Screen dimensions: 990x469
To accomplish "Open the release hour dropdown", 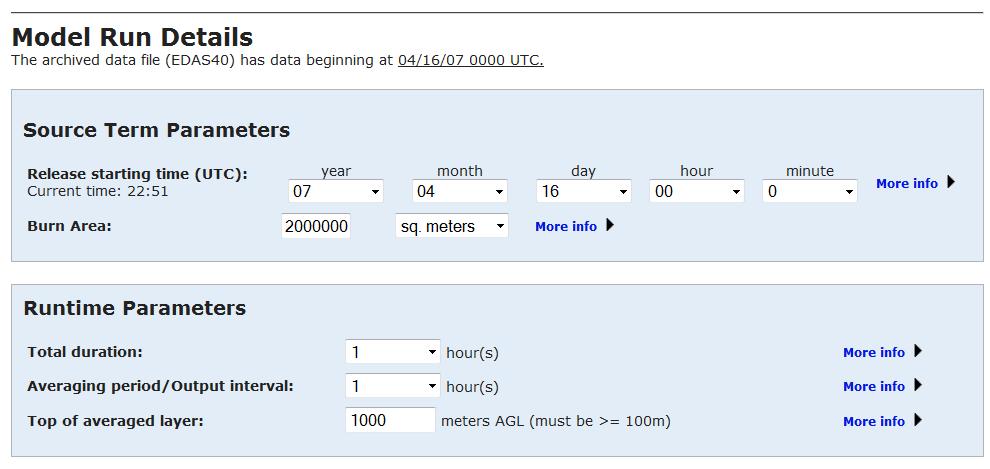I will [697, 191].
